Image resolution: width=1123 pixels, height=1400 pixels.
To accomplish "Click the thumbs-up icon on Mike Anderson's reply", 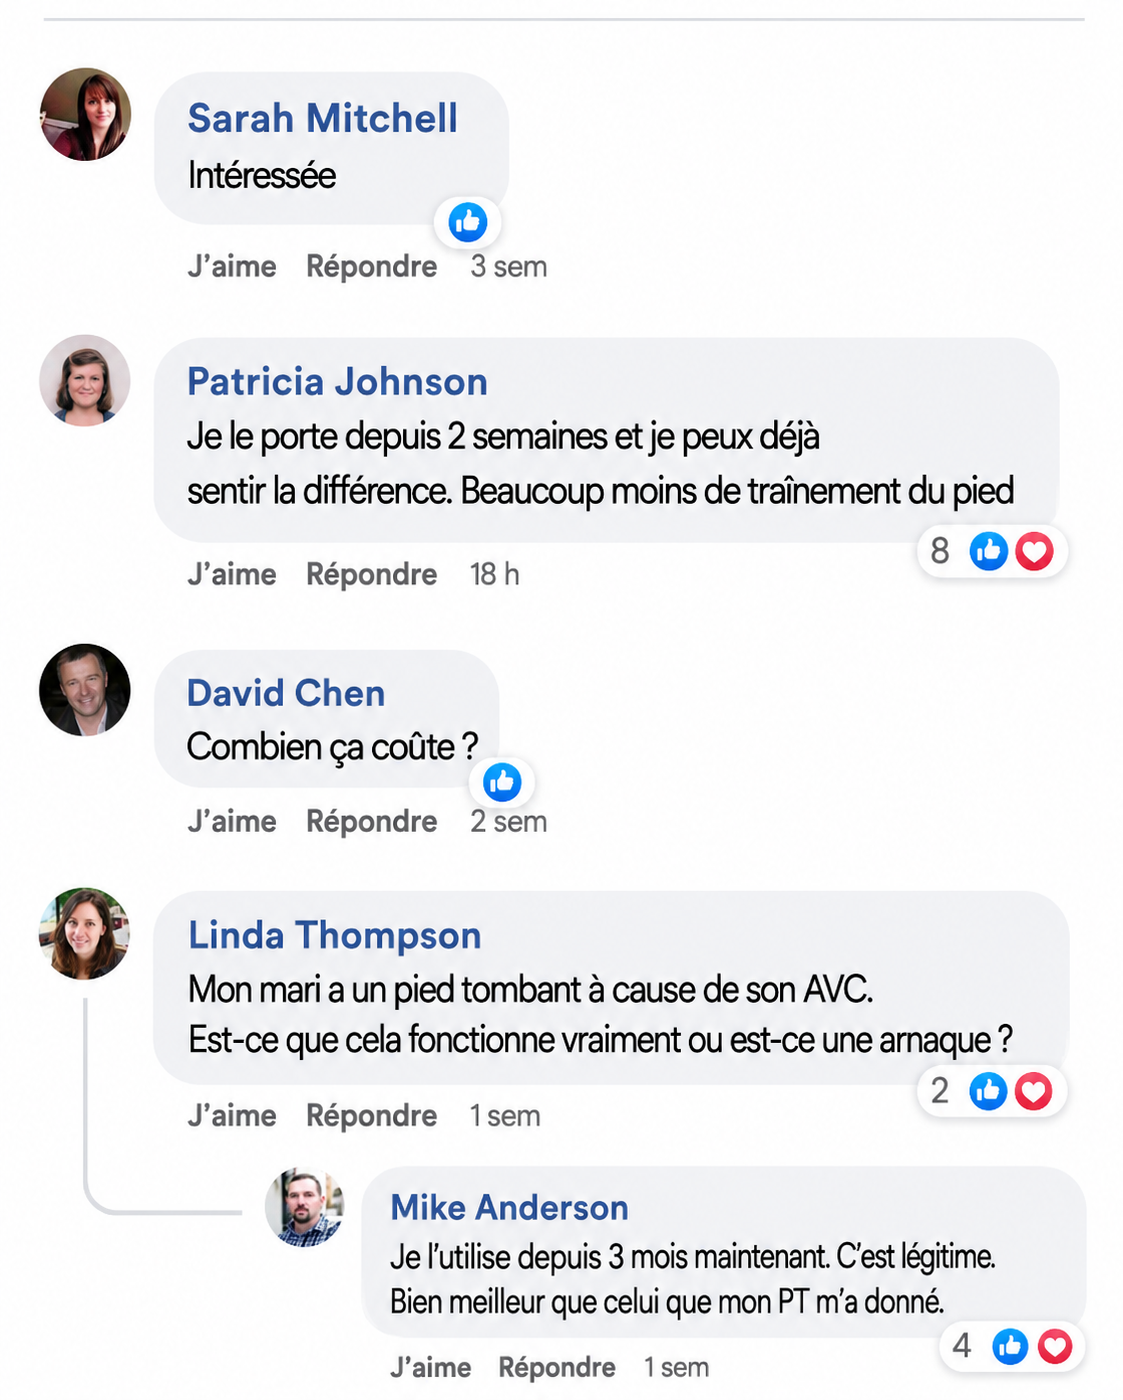I will click(1010, 1346).
